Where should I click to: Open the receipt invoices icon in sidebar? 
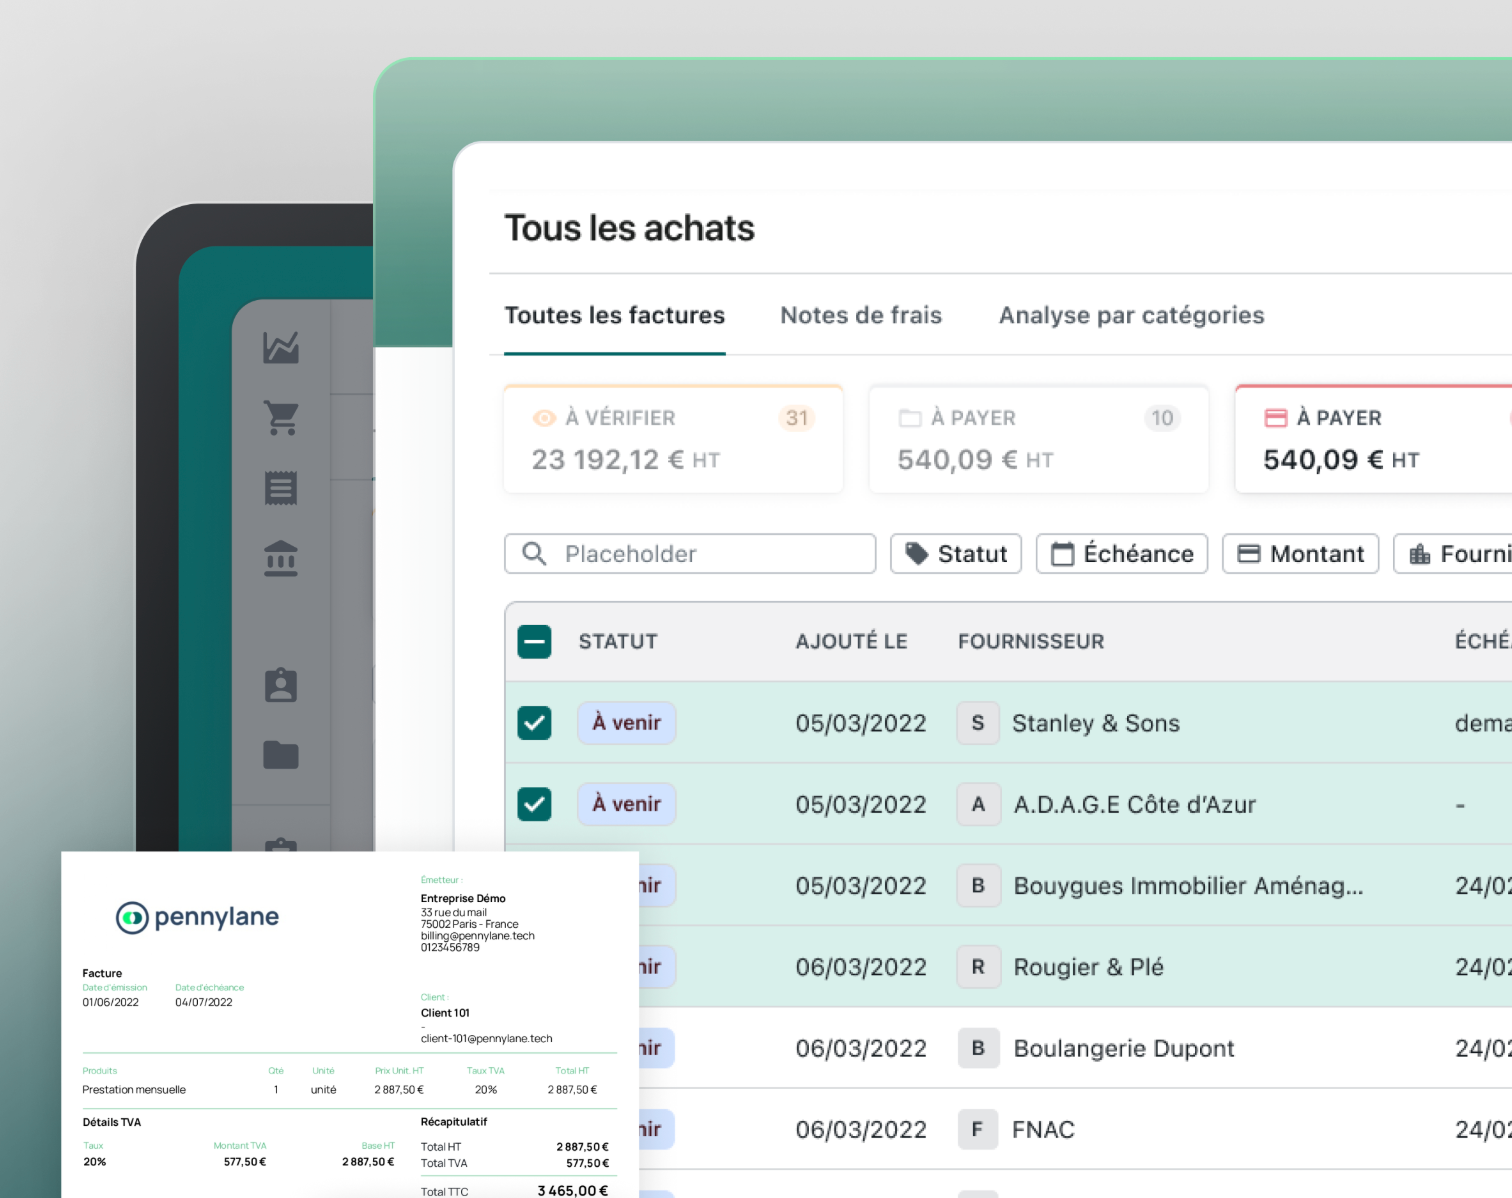(x=281, y=488)
